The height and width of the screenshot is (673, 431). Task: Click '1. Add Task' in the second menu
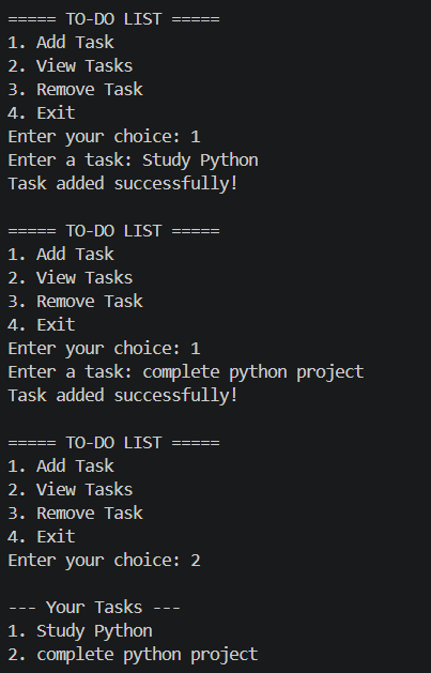[x=61, y=254]
